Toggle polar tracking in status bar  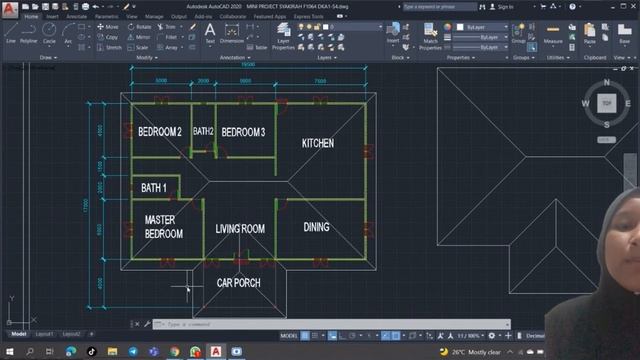point(352,336)
